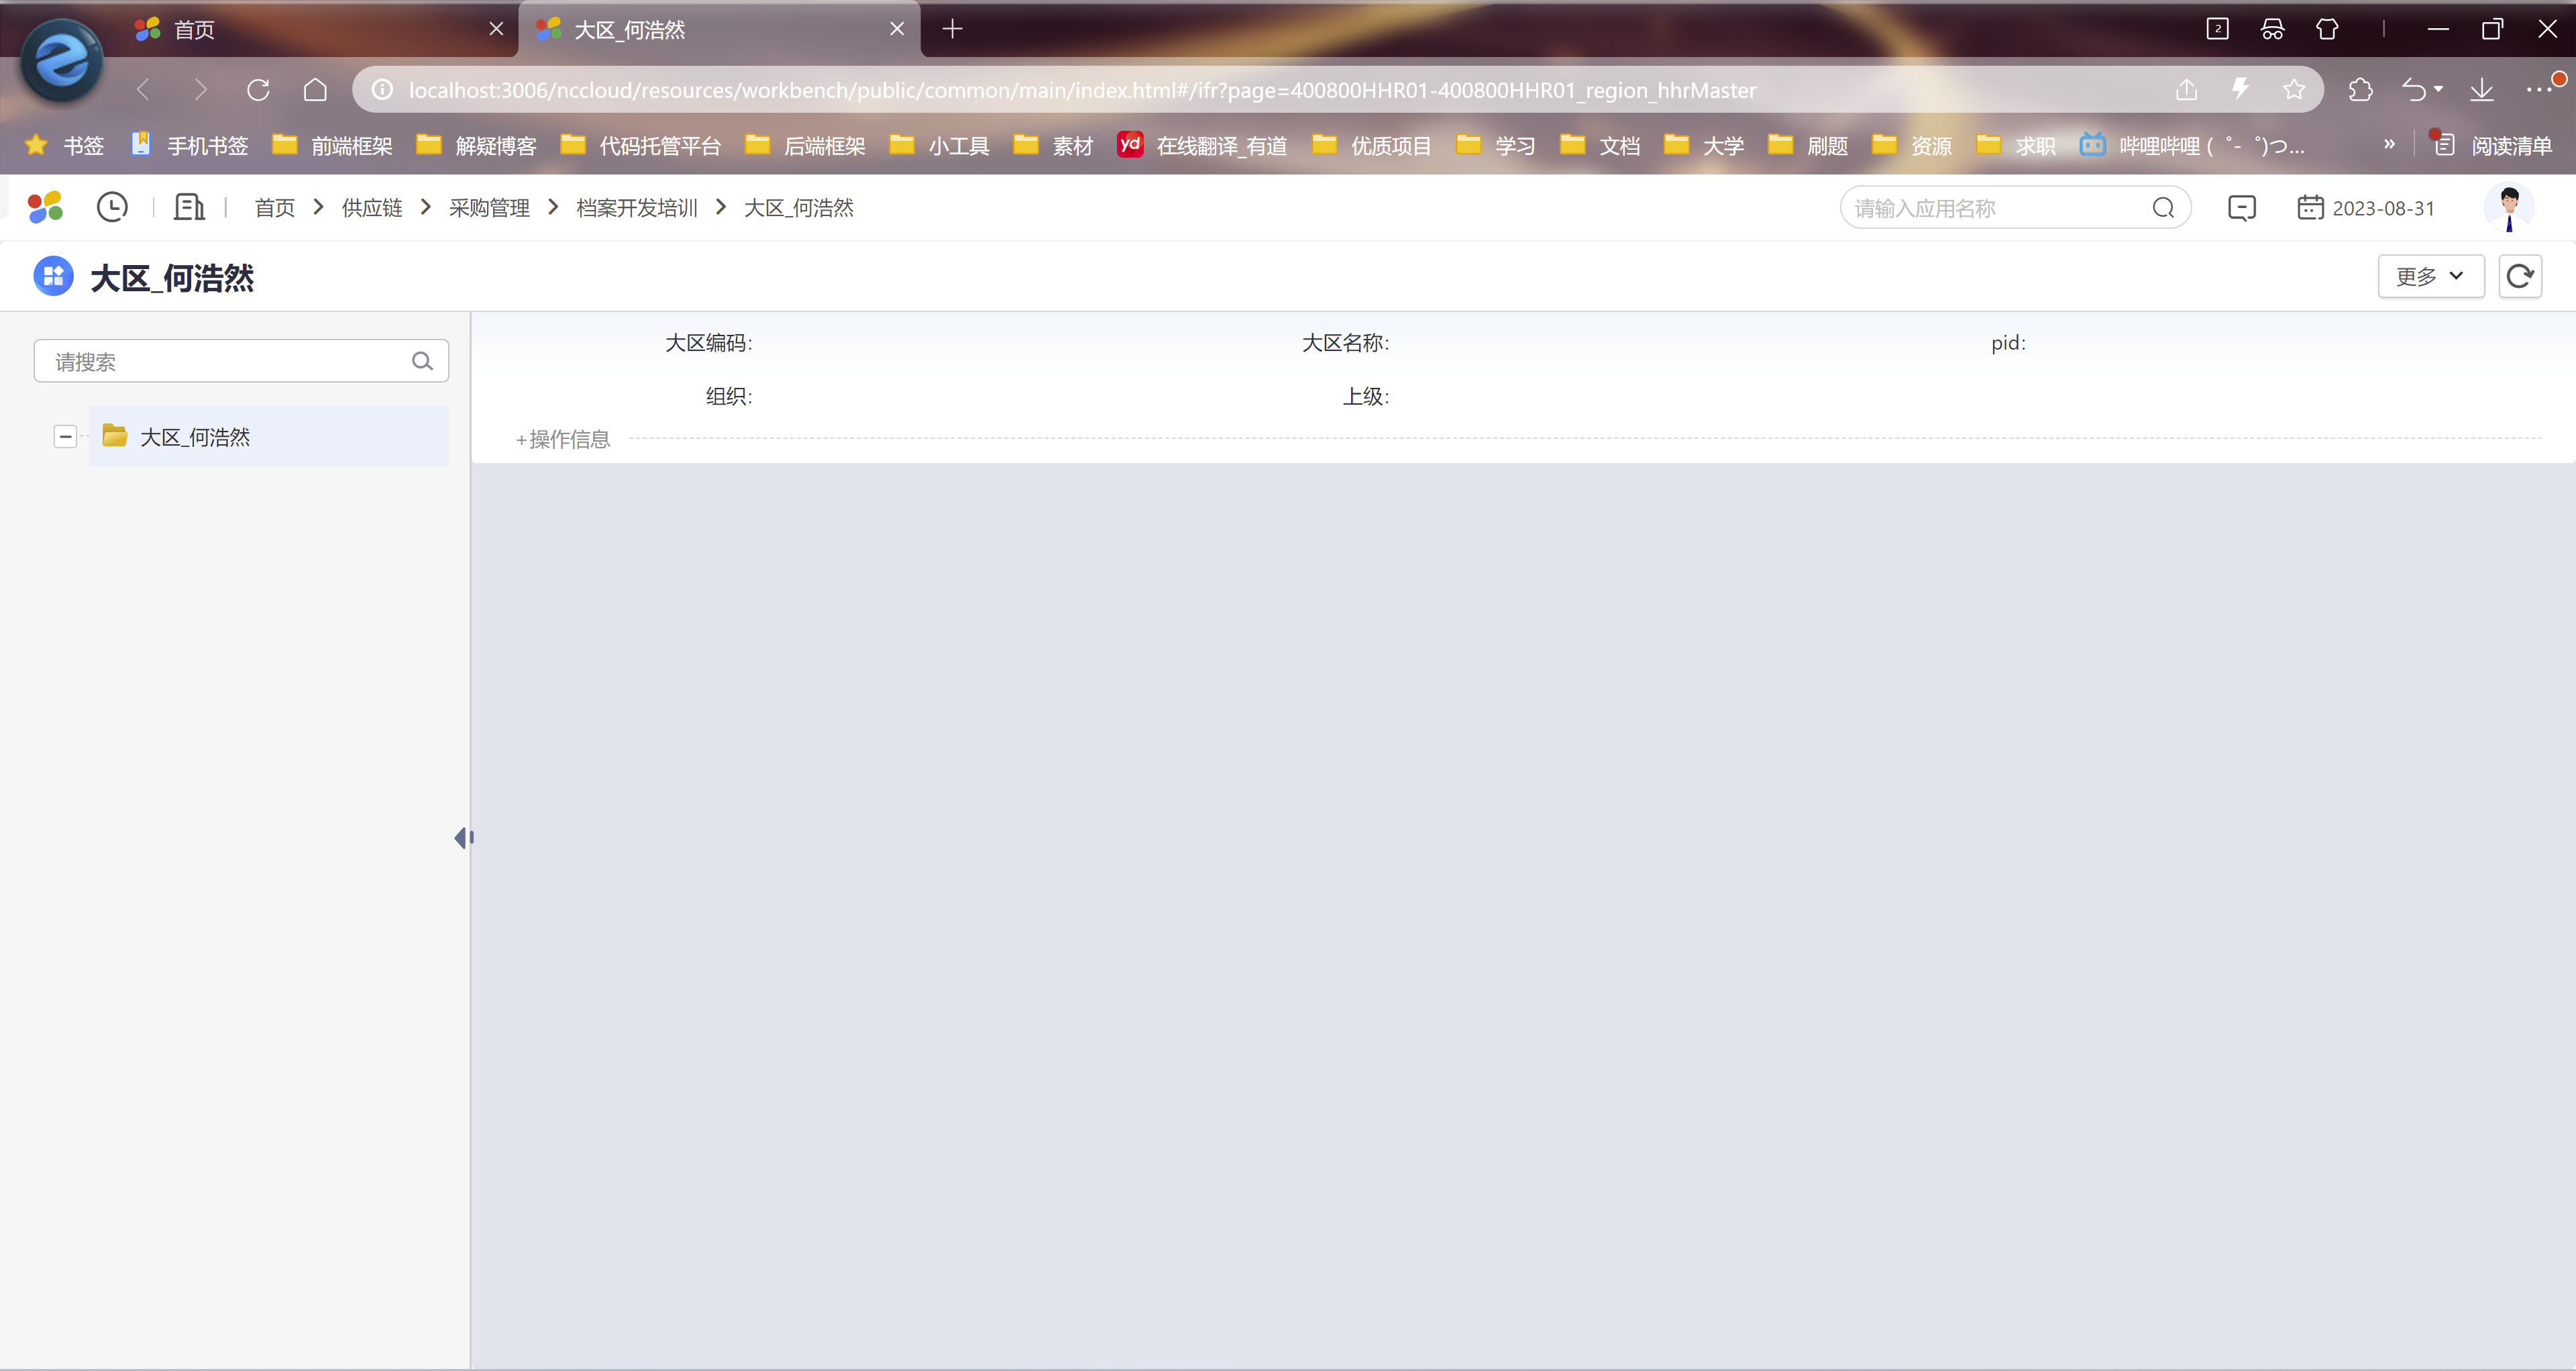Image resolution: width=2576 pixels, height=1371 pixels.
Task: Click the application search magnifier icon
Action: click(2163, 208)
